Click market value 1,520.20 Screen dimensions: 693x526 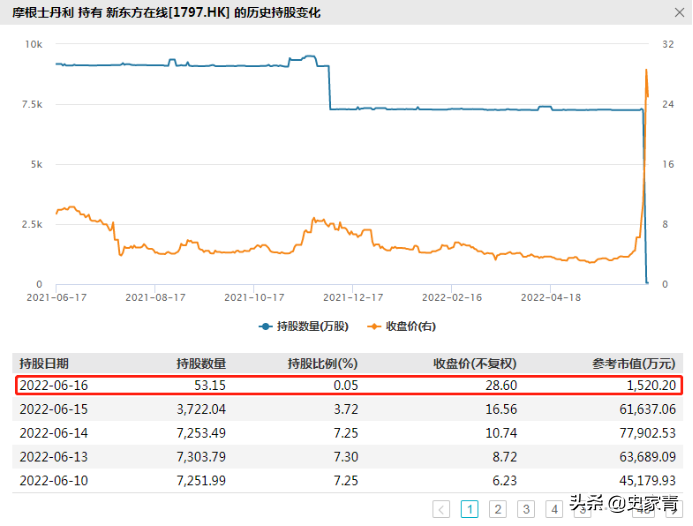pyautogui.click(x=651, y=385)
